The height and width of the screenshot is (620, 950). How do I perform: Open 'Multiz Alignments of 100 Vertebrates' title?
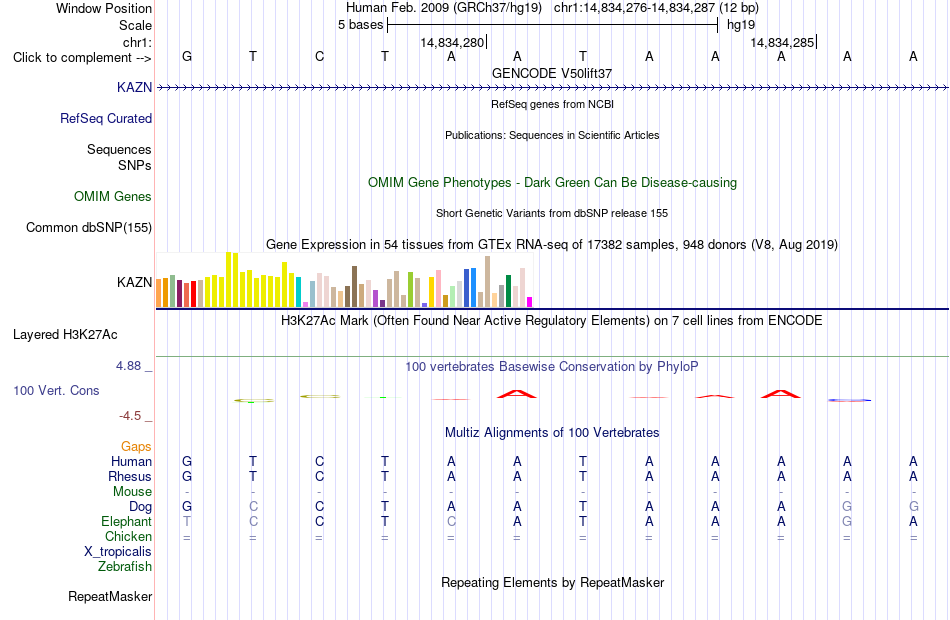click(552, 433)
